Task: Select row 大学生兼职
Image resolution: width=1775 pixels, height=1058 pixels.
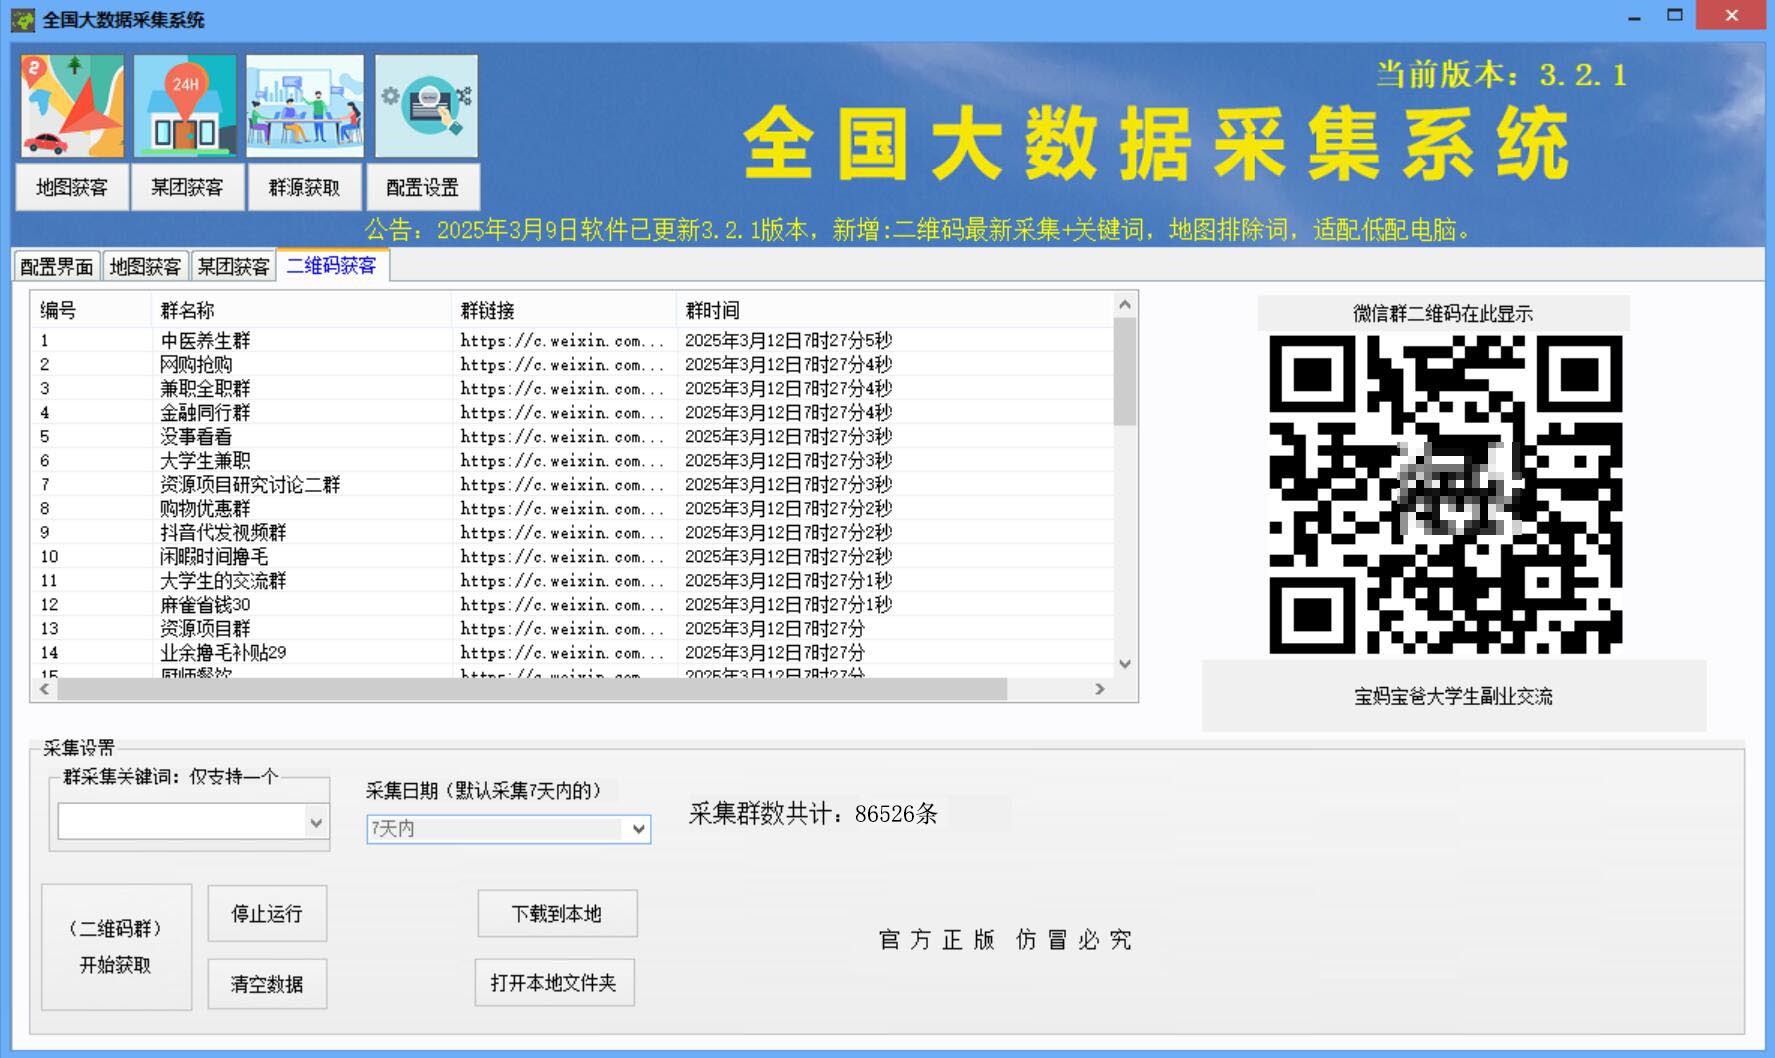Action: 572,460
